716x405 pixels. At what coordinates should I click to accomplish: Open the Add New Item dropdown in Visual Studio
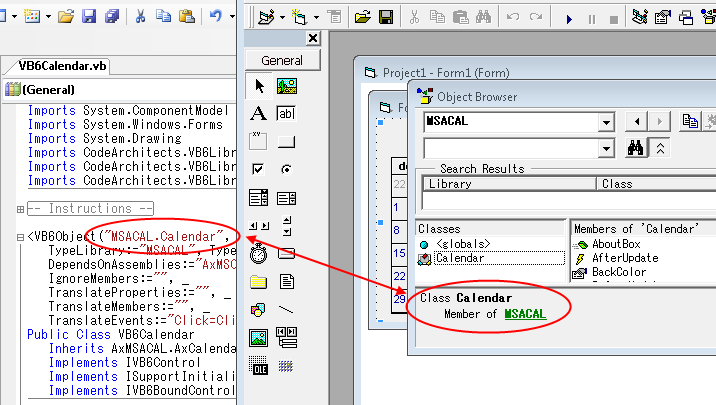click(48, 16)
